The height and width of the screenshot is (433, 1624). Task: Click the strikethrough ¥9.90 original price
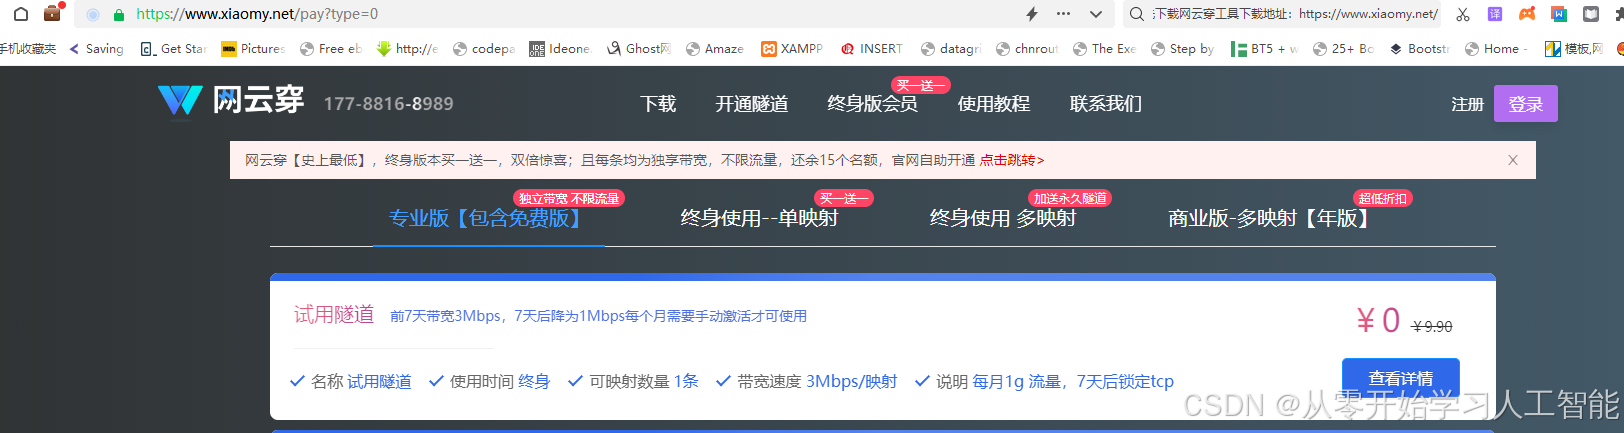tap(1432, 327)
